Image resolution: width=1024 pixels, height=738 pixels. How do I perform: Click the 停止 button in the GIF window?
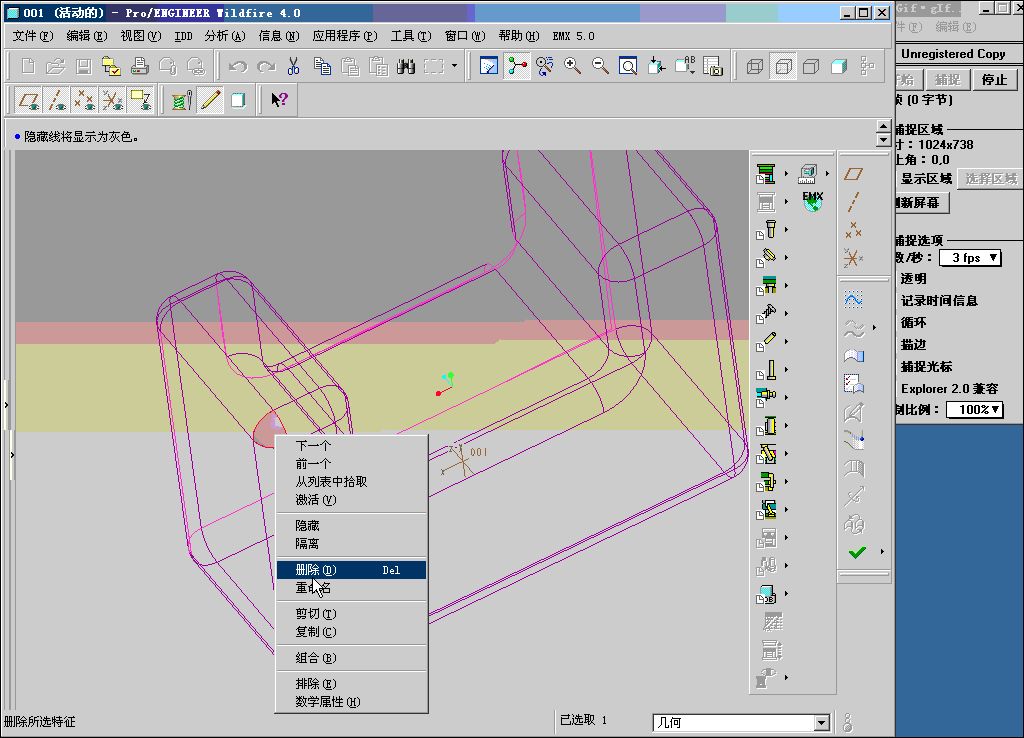(x=994, y=80)
